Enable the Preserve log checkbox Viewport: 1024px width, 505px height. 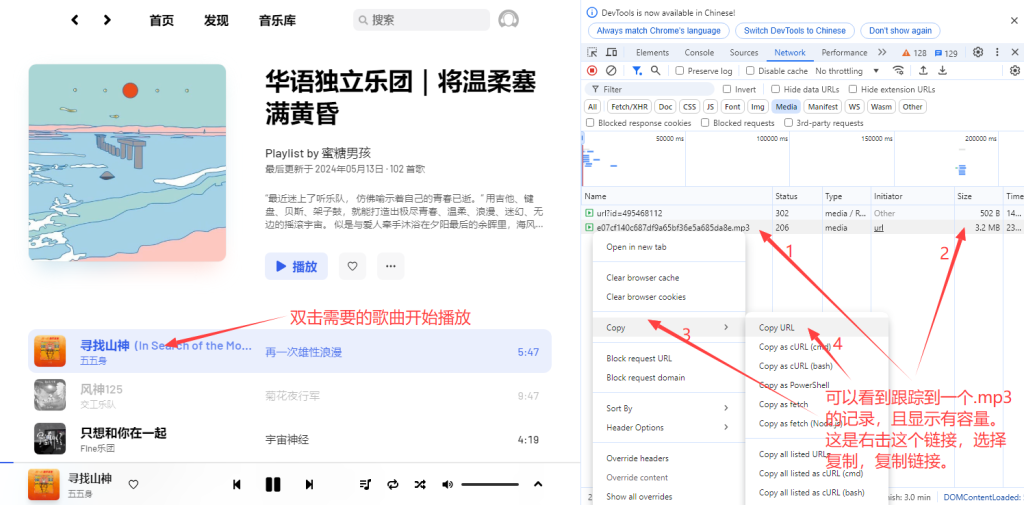tap(681, 71)
